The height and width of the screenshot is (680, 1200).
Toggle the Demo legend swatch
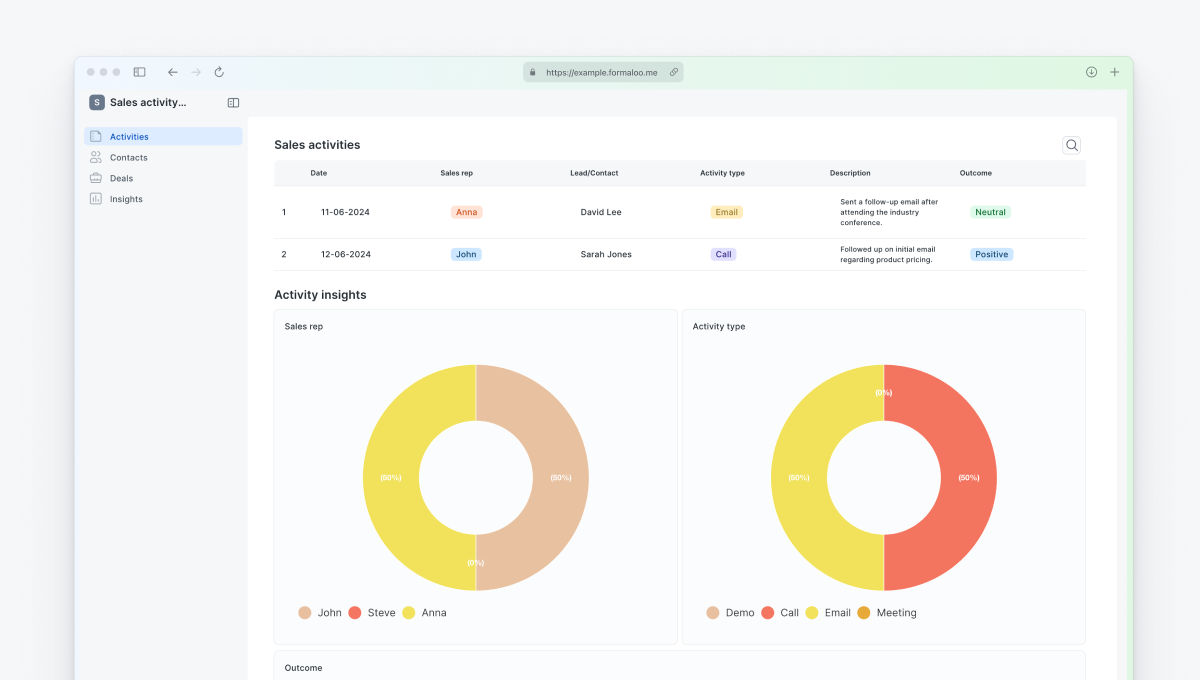(x=713, y=612)
